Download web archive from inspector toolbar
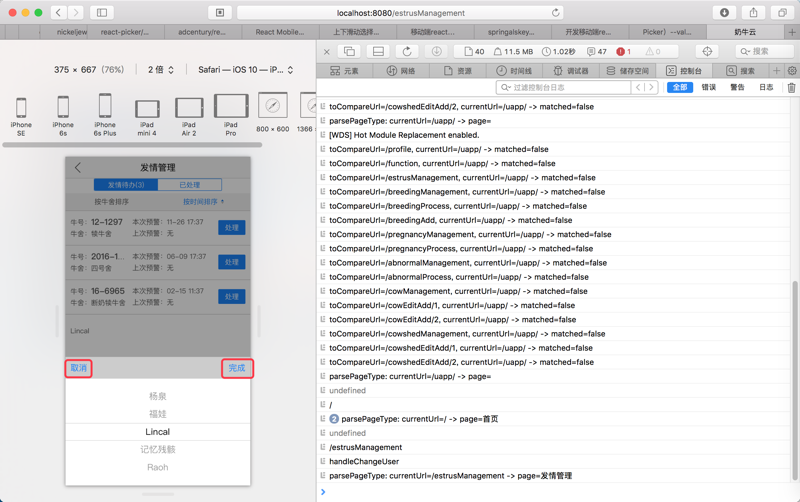 [x=437, y=51]
